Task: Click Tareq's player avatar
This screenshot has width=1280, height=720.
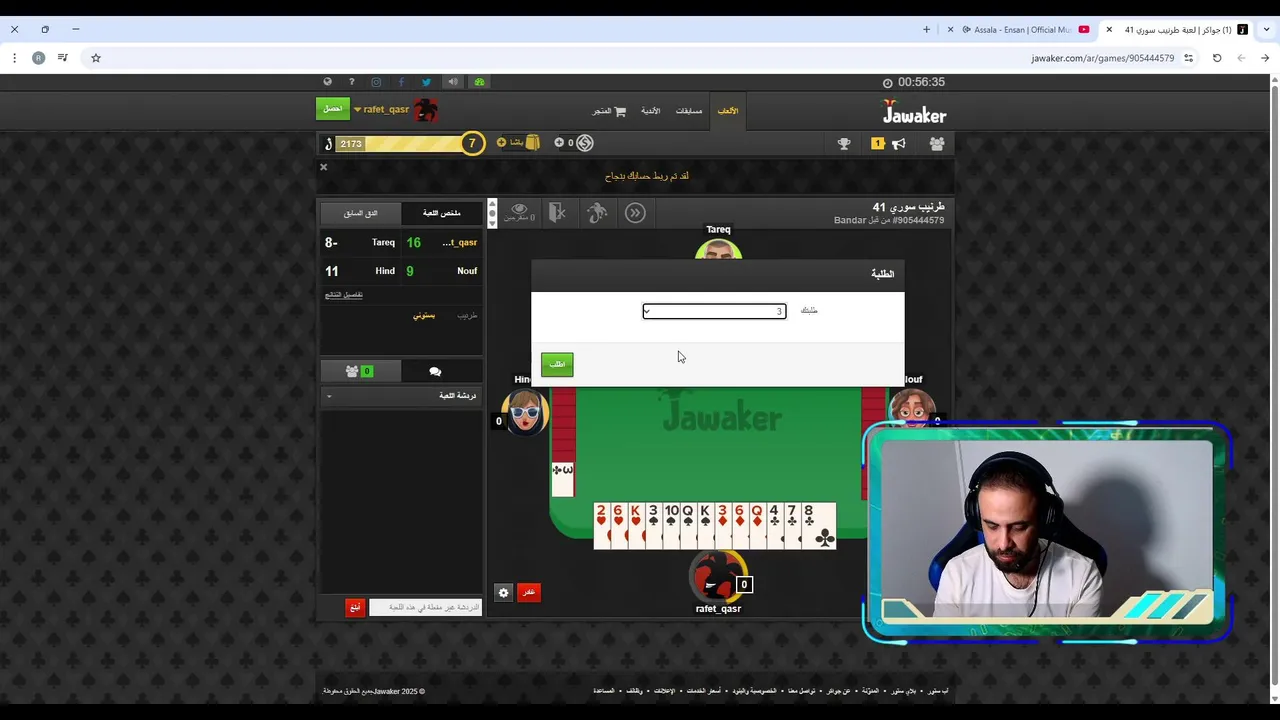Action: click(x=718, y=248)
